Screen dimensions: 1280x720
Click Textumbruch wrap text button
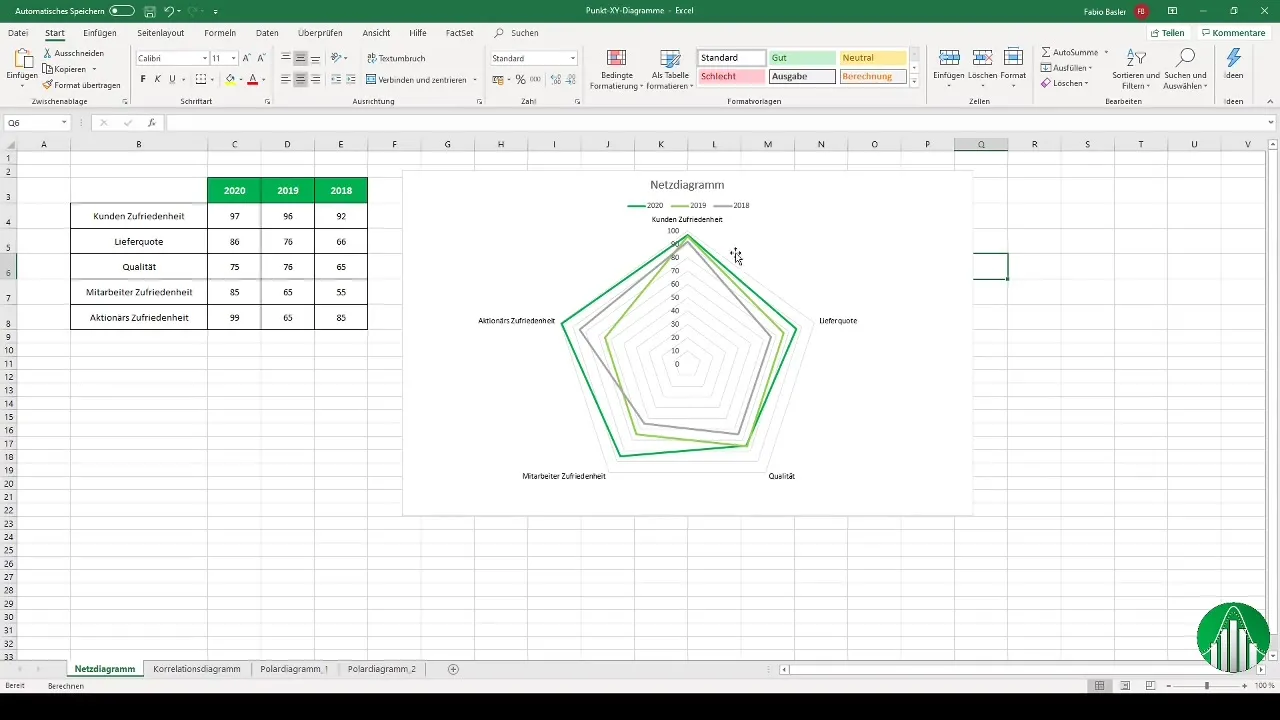(395, 58)
